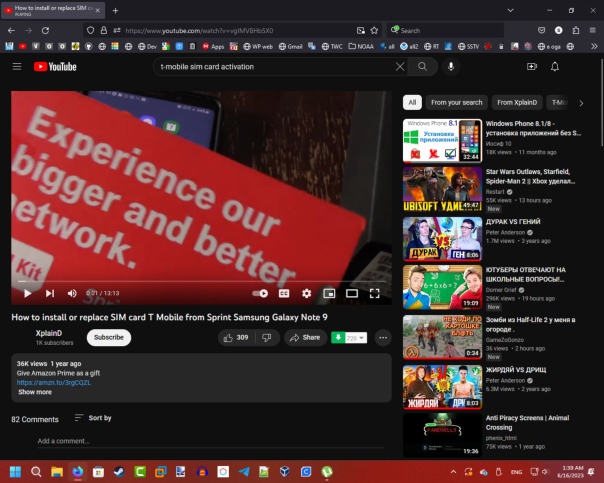The width and height of the screenshot is (604, 483).
Task: Toggle theater mode view
Action: 352,293
